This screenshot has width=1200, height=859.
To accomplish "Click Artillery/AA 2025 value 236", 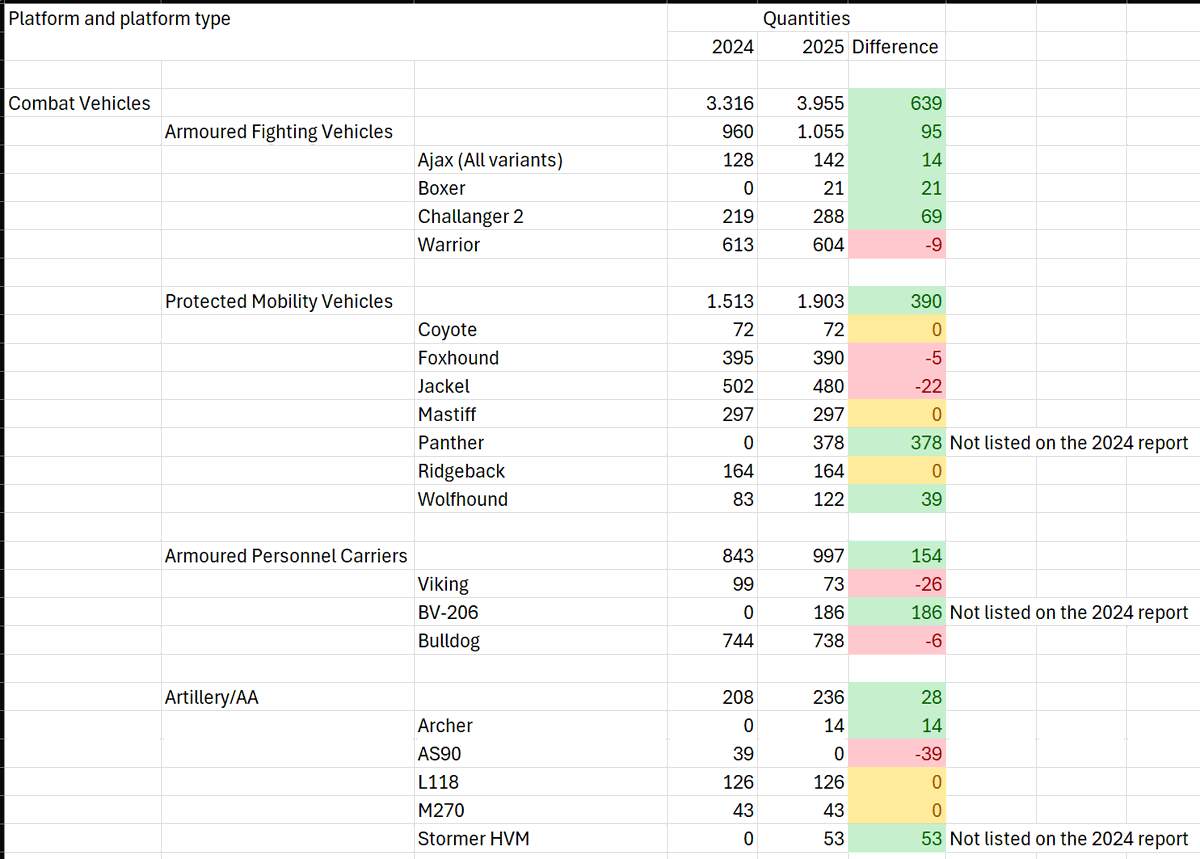I will pyautogui.click(x=802, y=697).
